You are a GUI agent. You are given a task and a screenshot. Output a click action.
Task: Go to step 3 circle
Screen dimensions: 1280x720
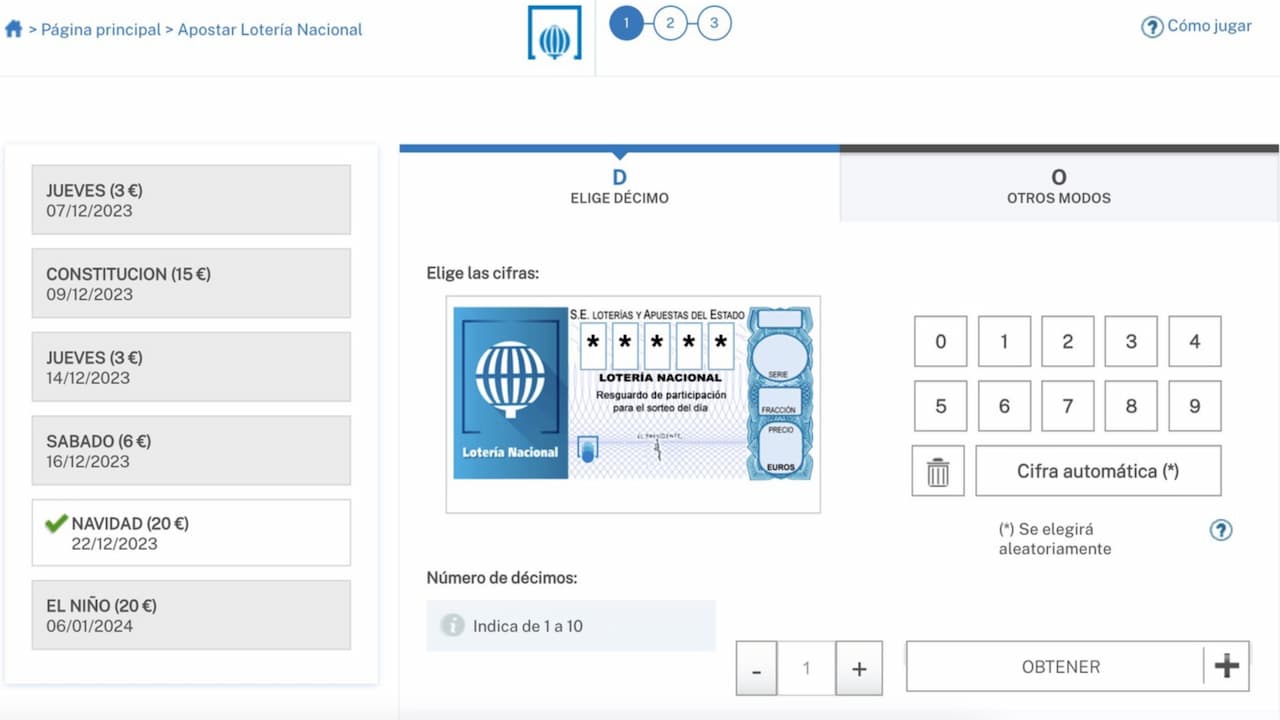(x=714, y=23)
